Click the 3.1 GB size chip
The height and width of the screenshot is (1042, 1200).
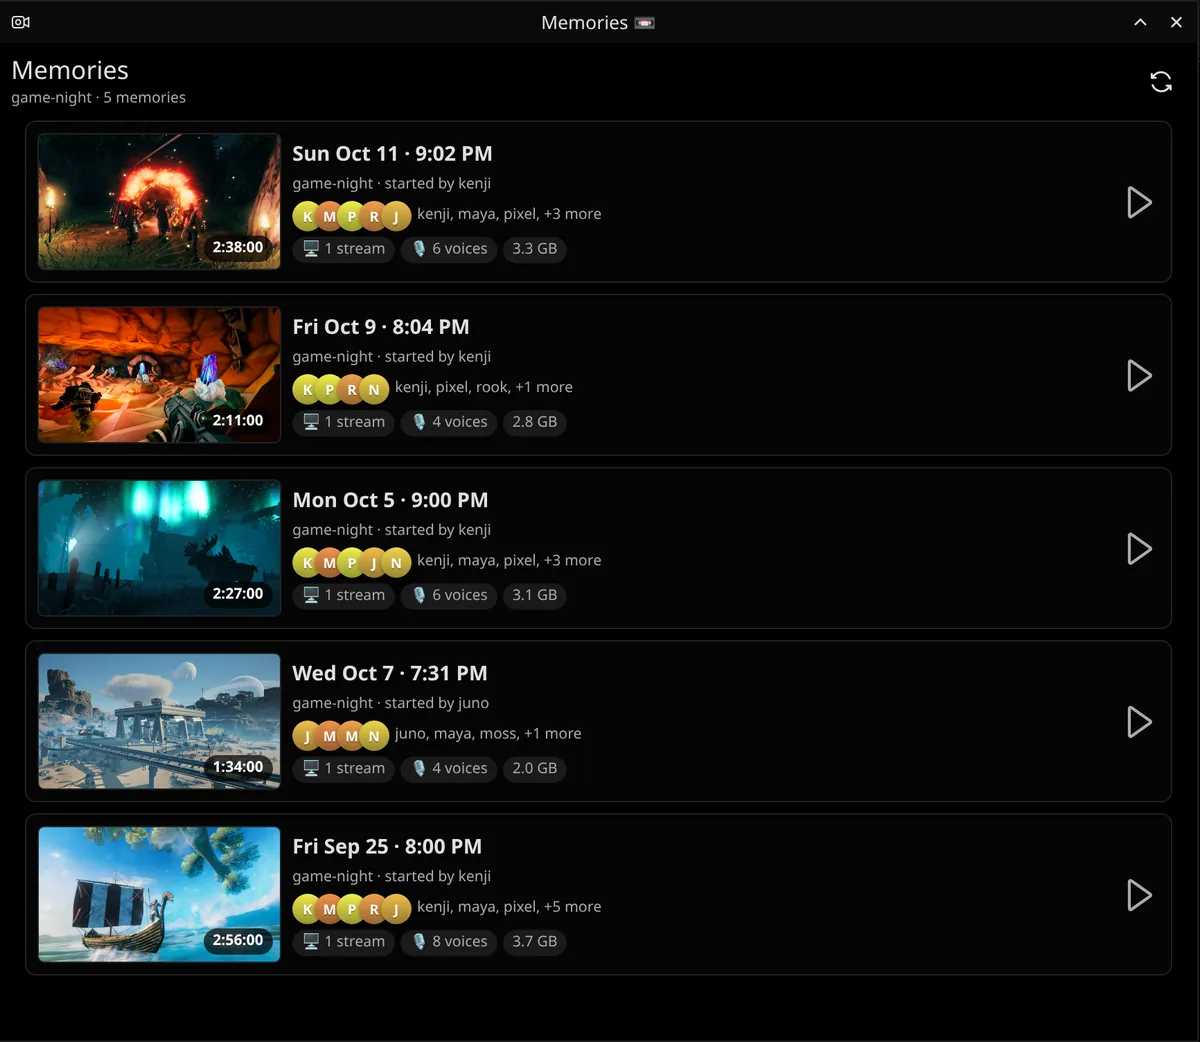point(535,595)
